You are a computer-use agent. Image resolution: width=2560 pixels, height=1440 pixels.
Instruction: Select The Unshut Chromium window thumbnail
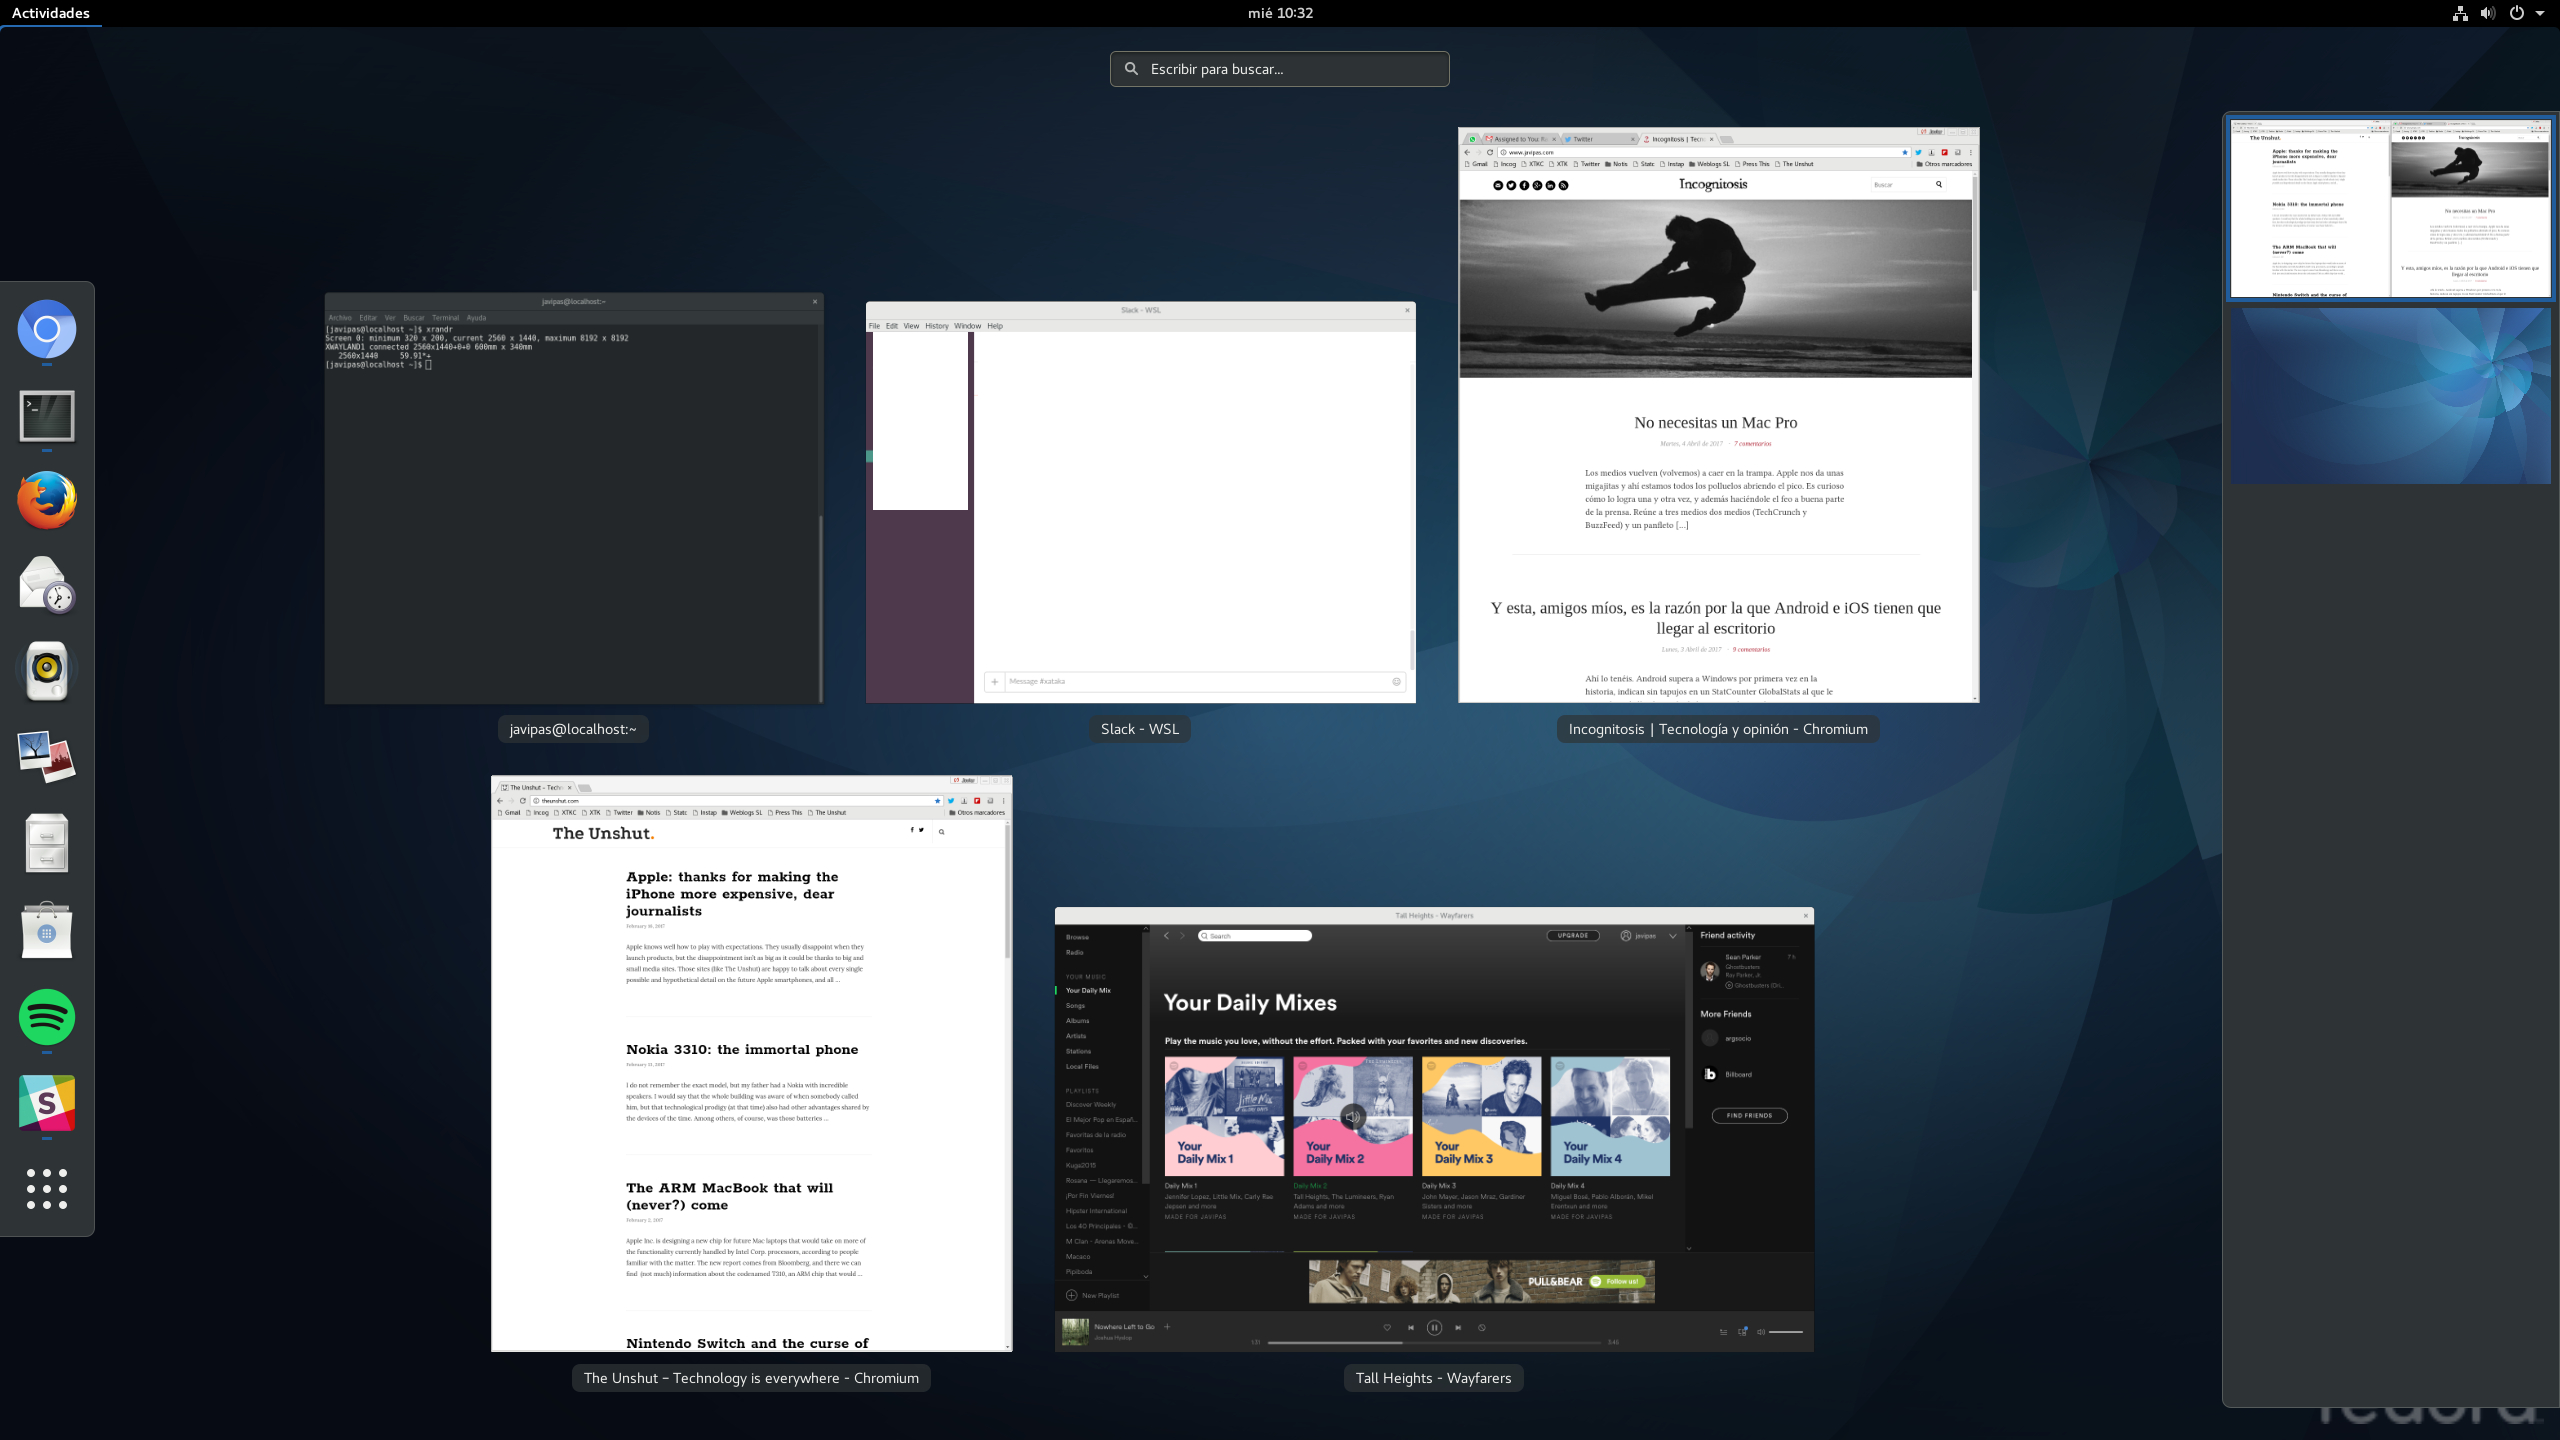click(751, 1063)
